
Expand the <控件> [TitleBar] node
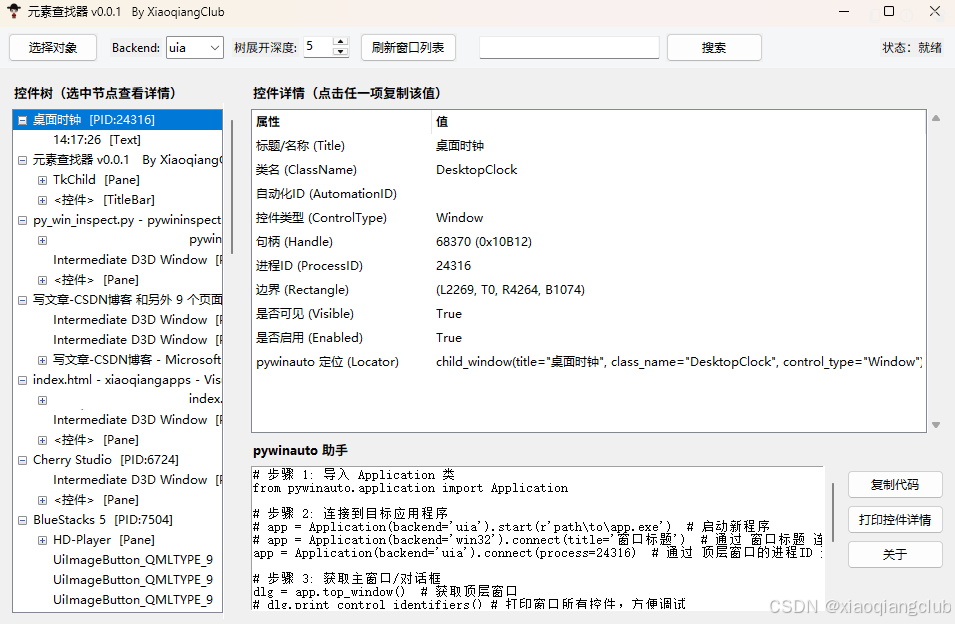(x=42, y=200)
